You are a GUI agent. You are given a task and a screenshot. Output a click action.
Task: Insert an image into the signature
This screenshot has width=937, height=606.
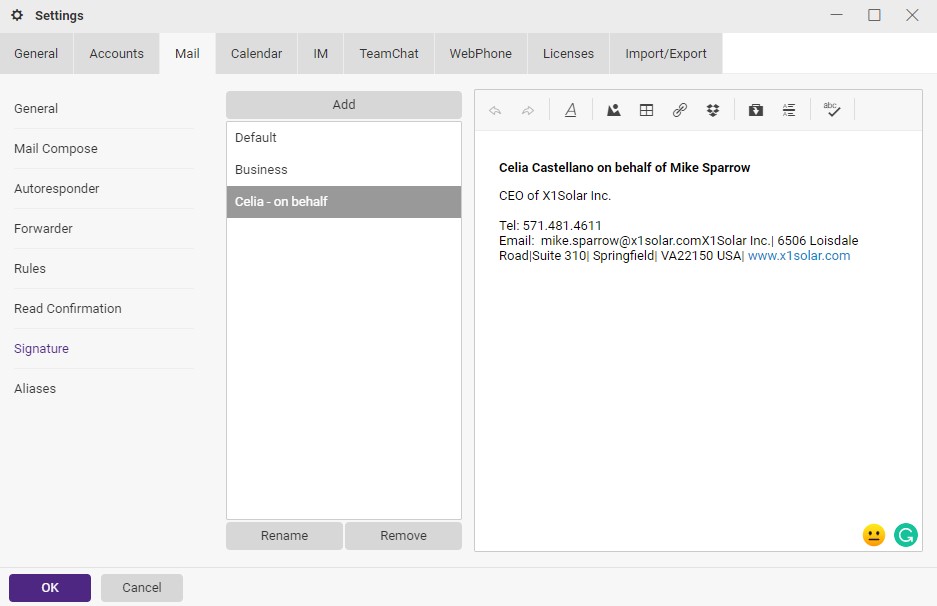614,111
